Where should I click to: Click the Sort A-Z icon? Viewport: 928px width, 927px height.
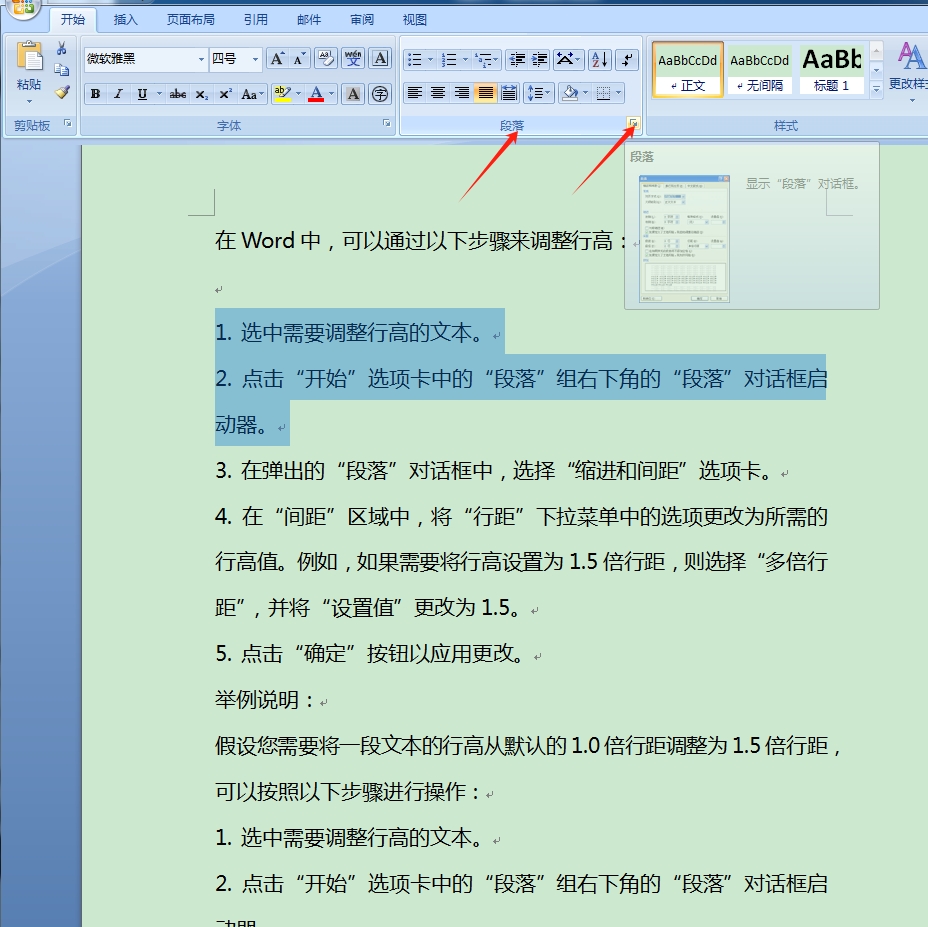point(600,59)
